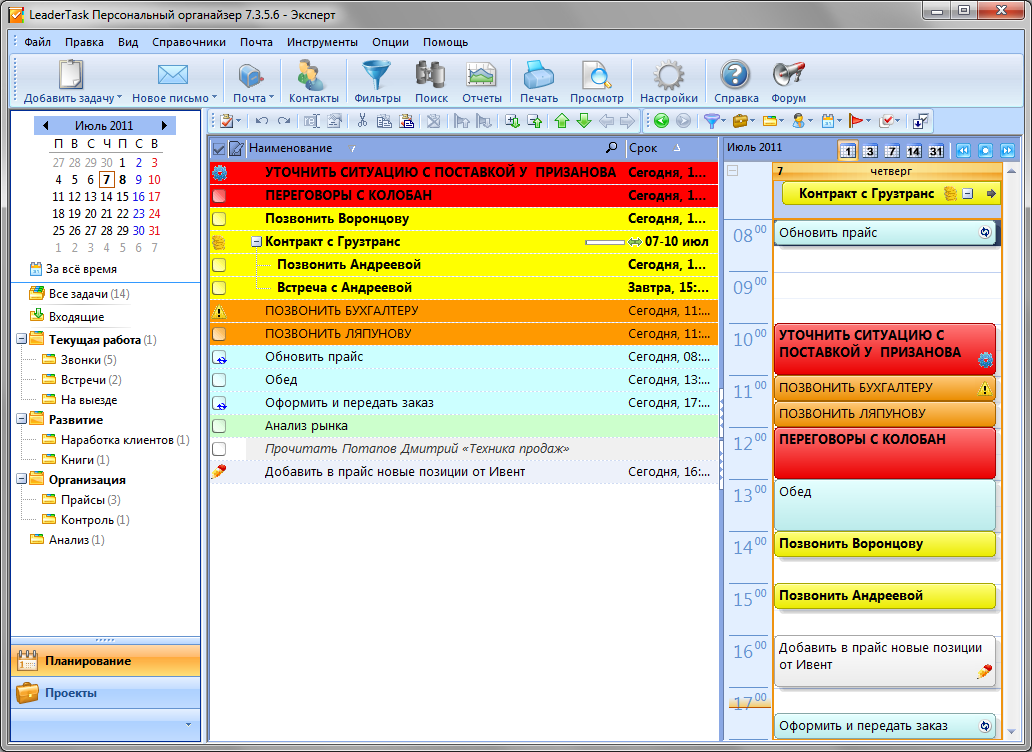The width and height of the screenshot is (1032, 752).
Task: Tick the Прочитать Потапов Дмитрий checkbox
Action: coord(219,449)
